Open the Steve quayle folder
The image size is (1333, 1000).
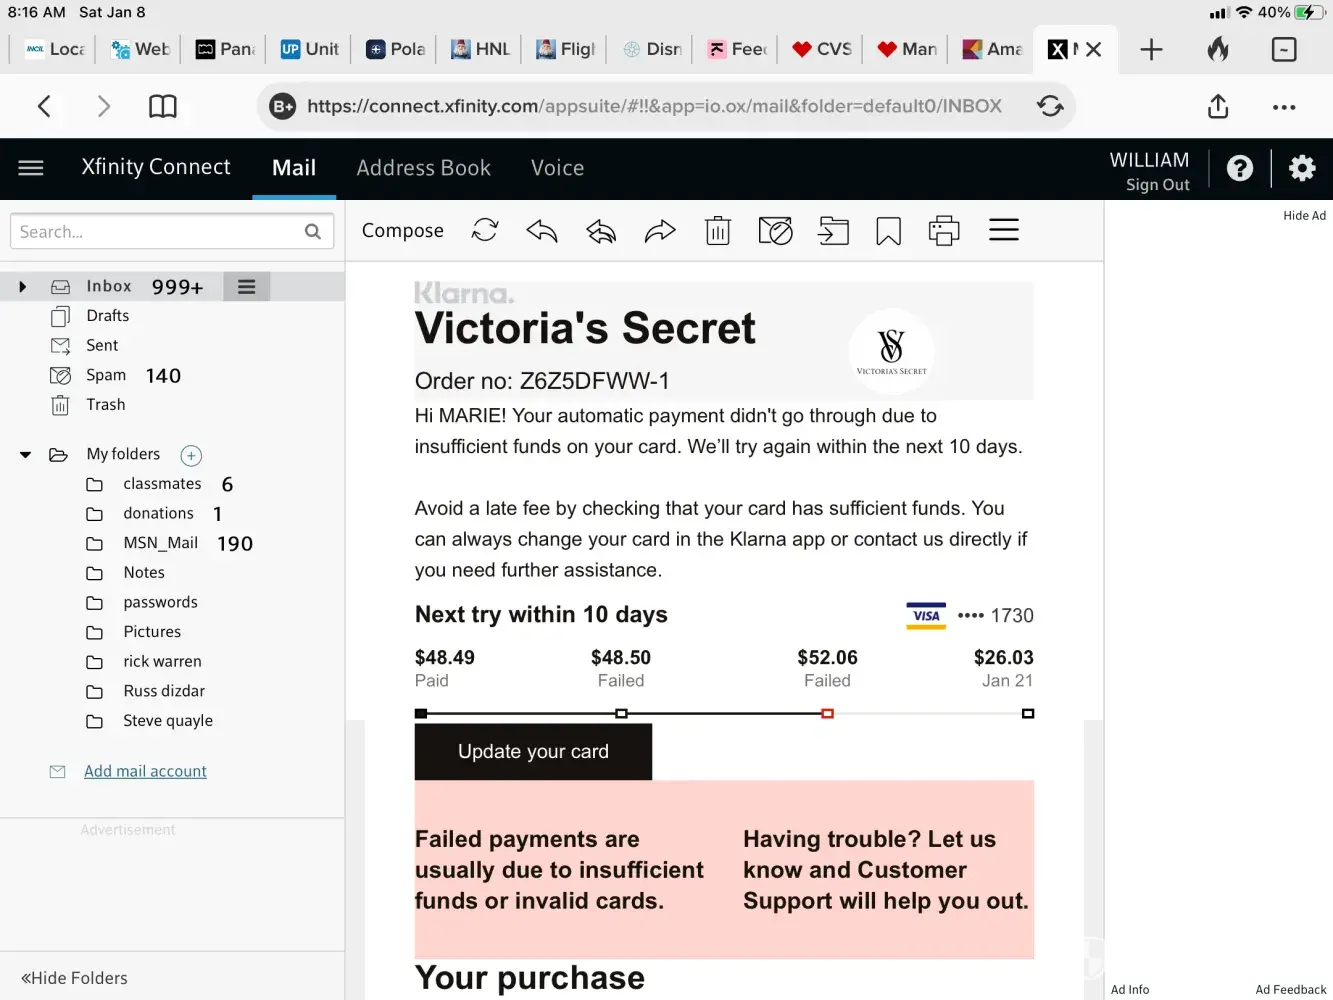point(168,721)
